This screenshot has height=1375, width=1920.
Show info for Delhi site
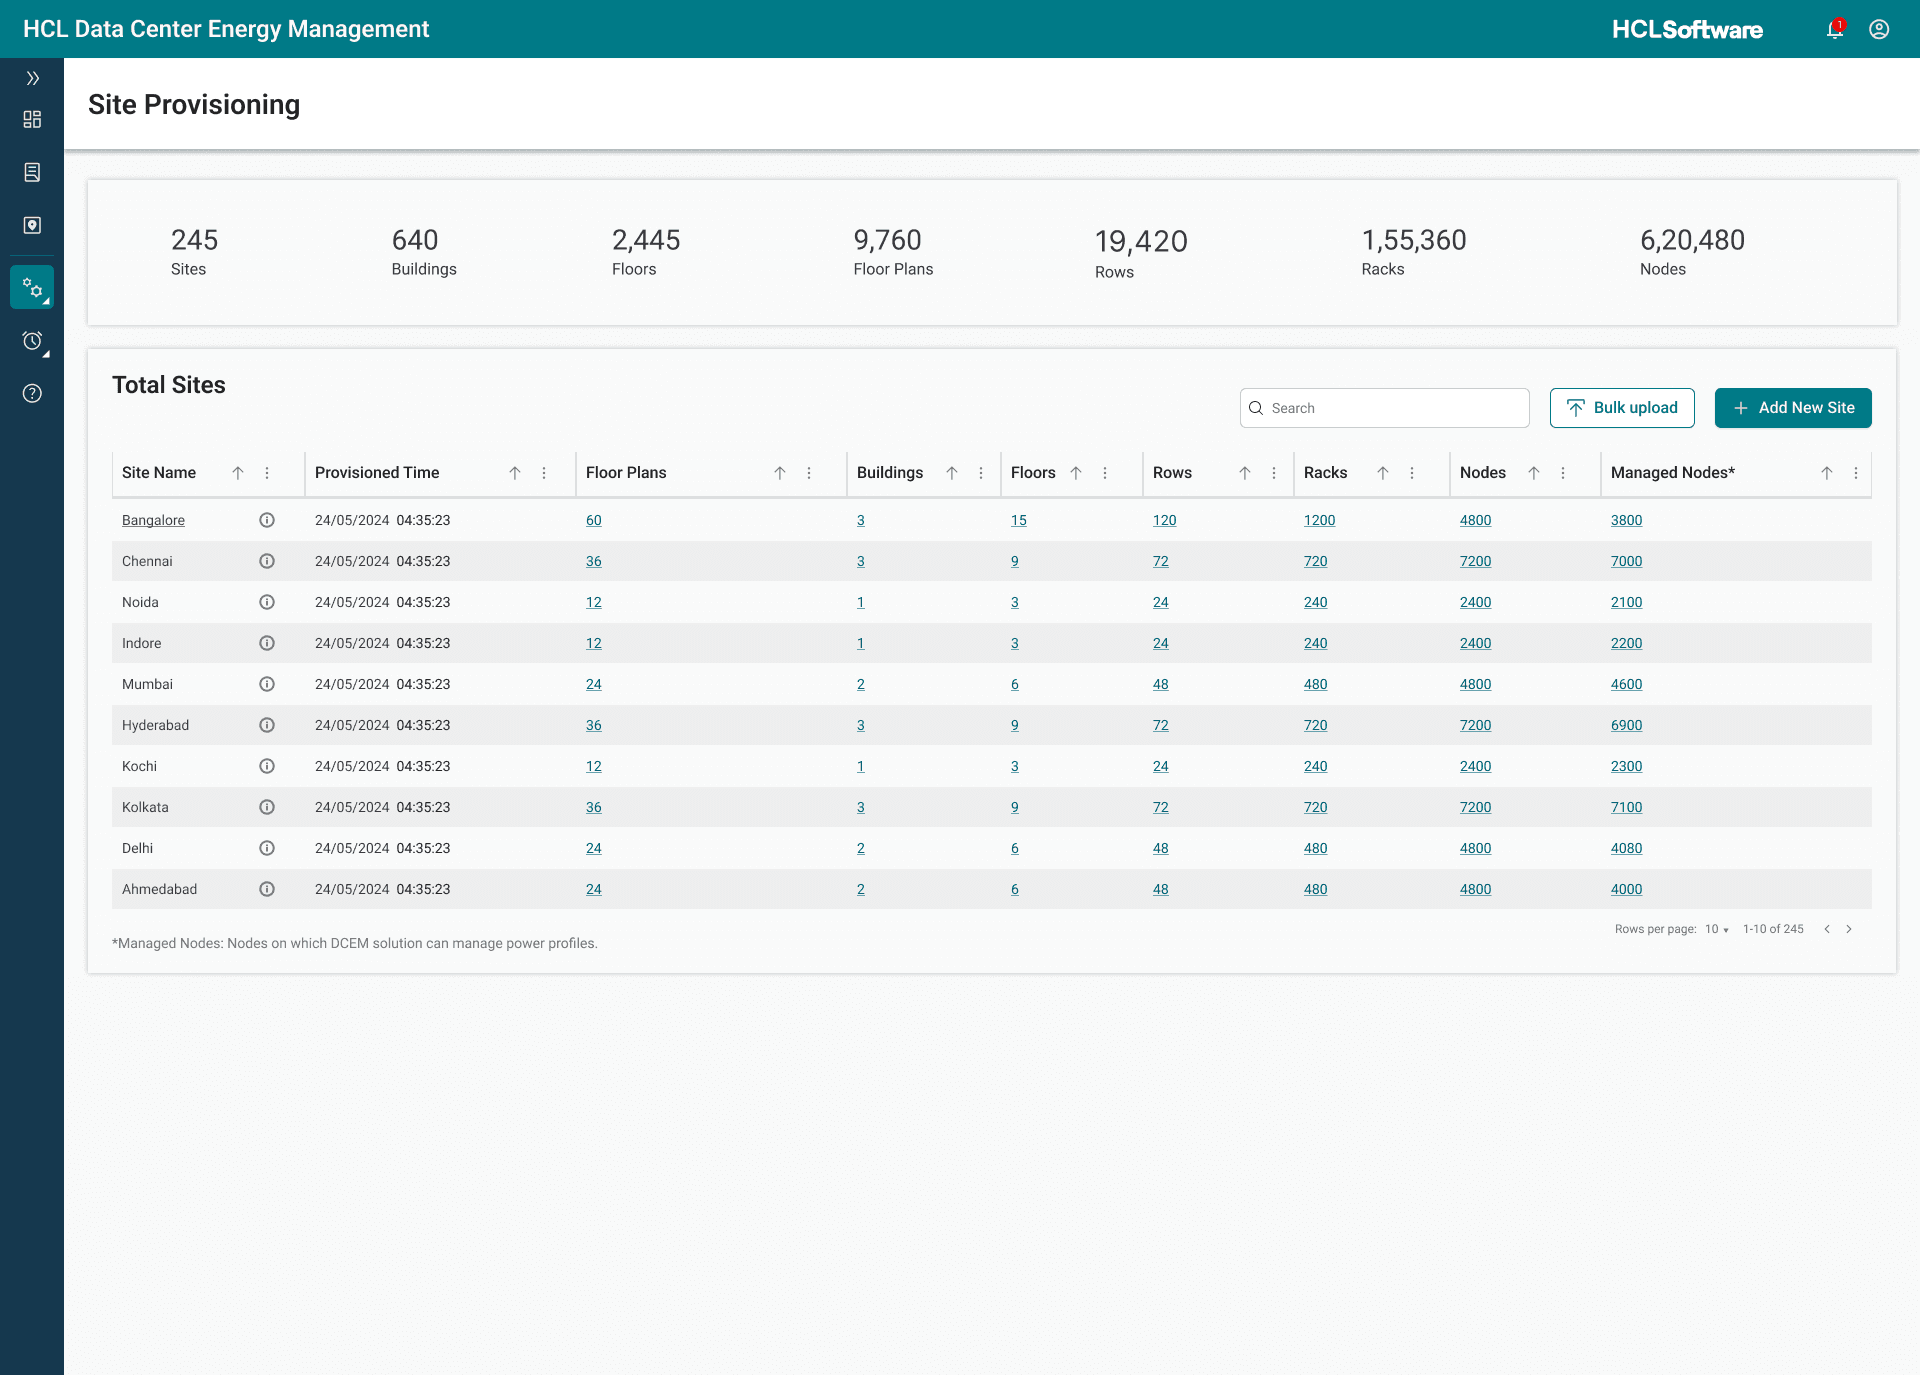coord(267,848)
